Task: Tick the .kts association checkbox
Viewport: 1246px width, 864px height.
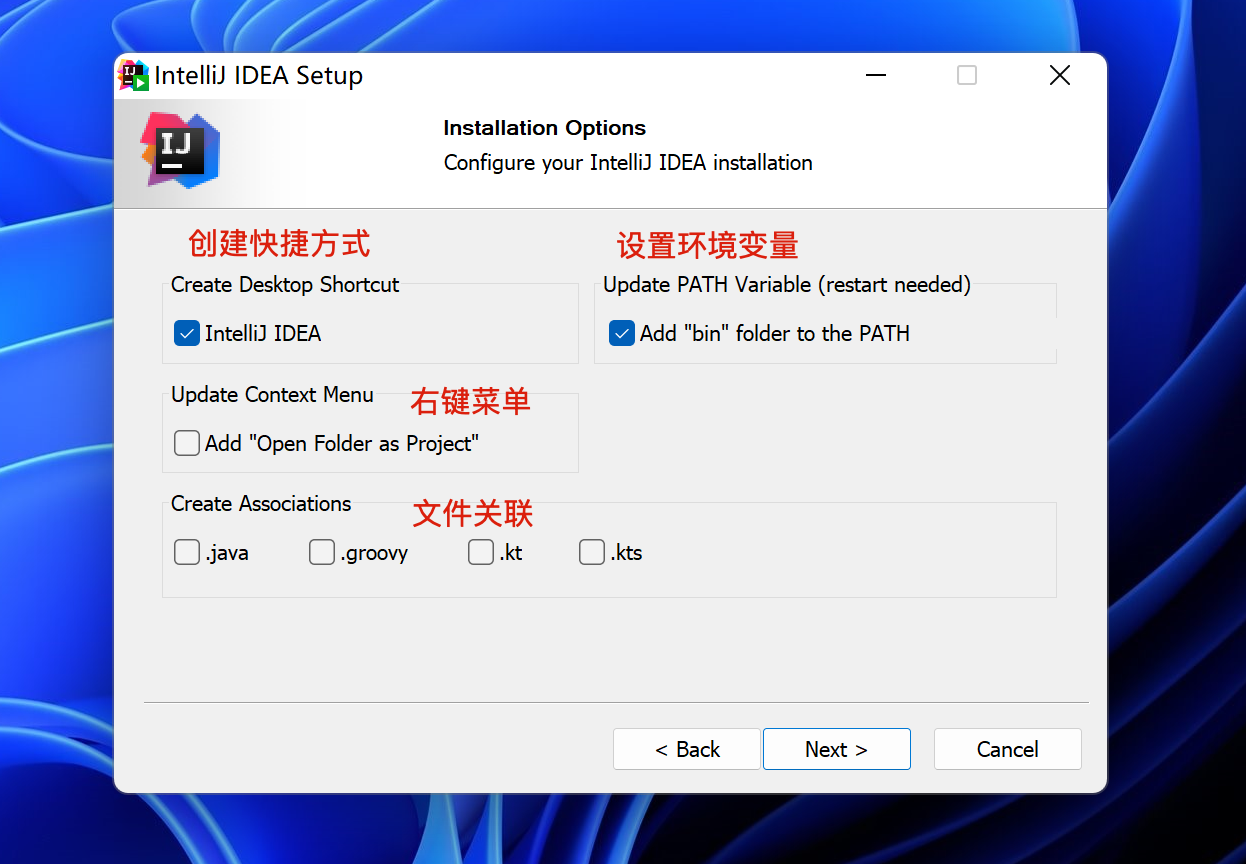Action: tap(592, 552)
